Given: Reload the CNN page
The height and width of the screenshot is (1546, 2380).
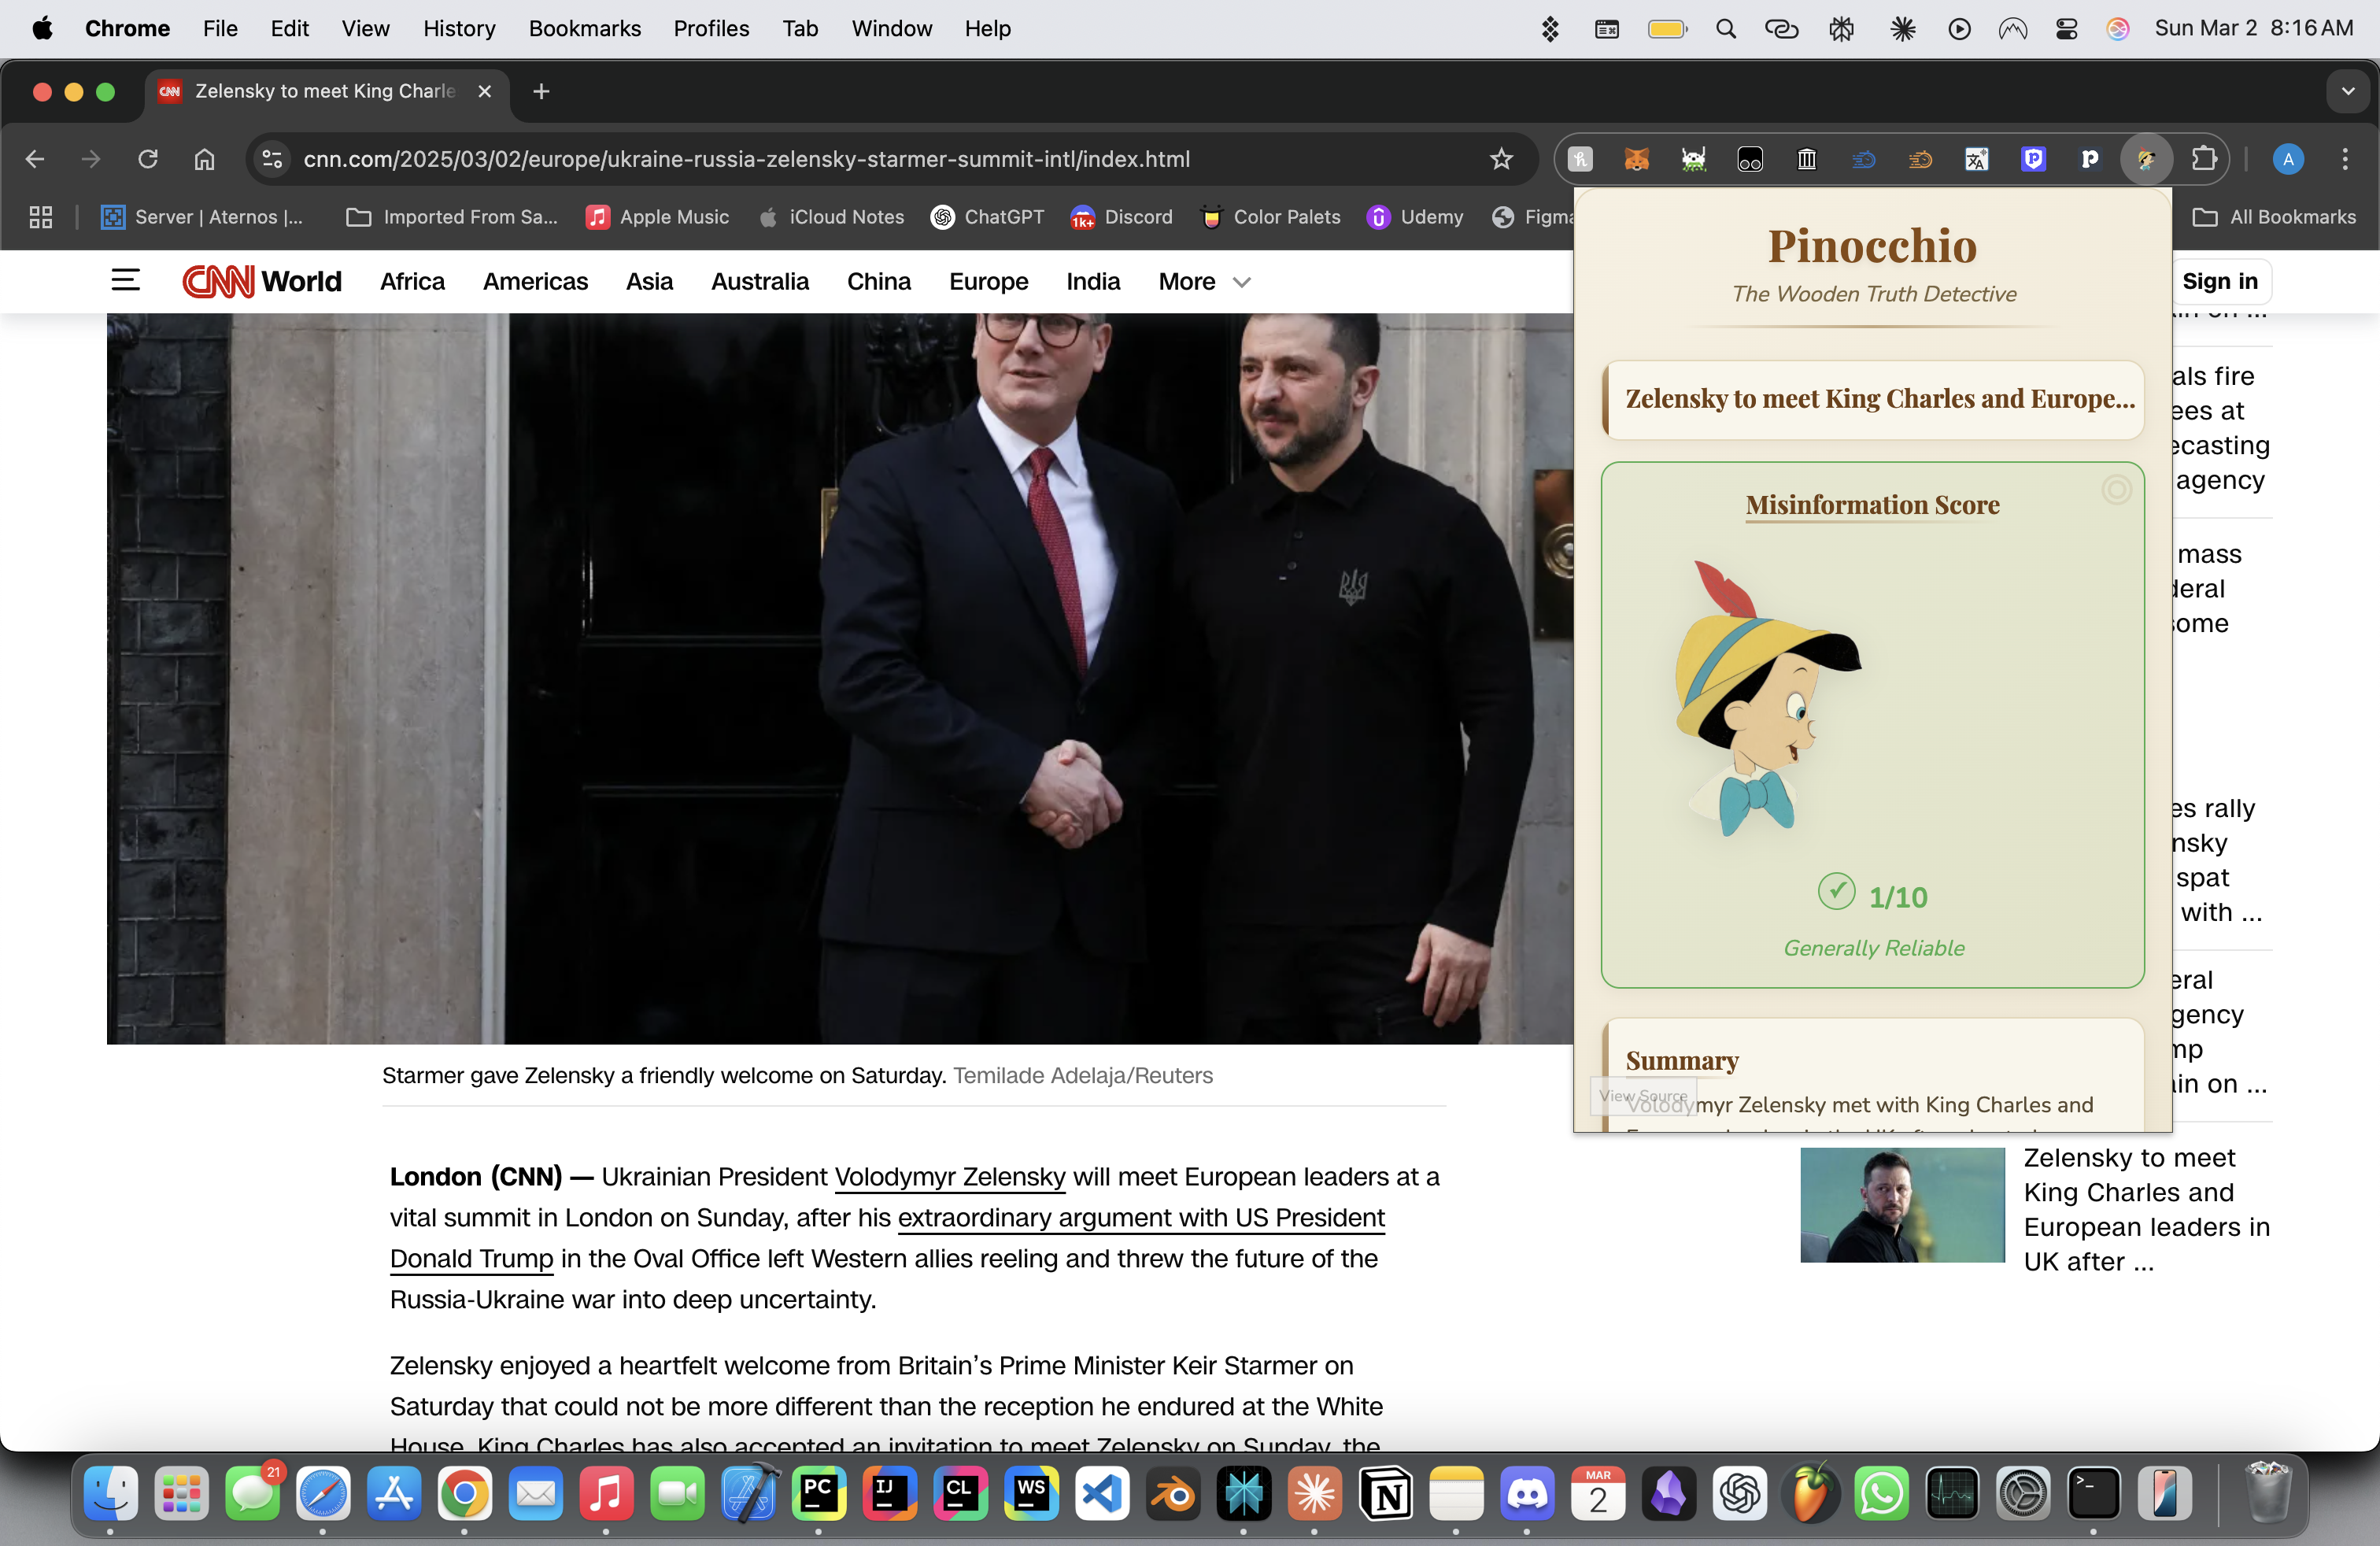Looking at the screenshot, I should [x=148, y=159].
